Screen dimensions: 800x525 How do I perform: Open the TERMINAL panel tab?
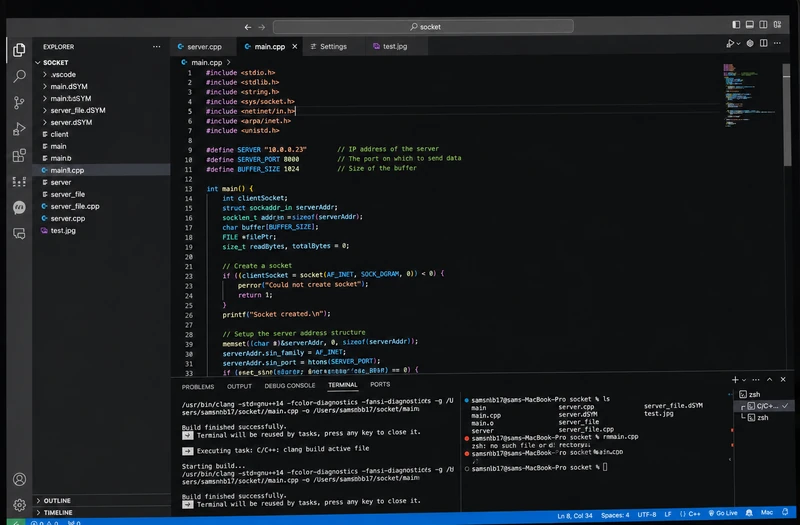tap(342, 385)
